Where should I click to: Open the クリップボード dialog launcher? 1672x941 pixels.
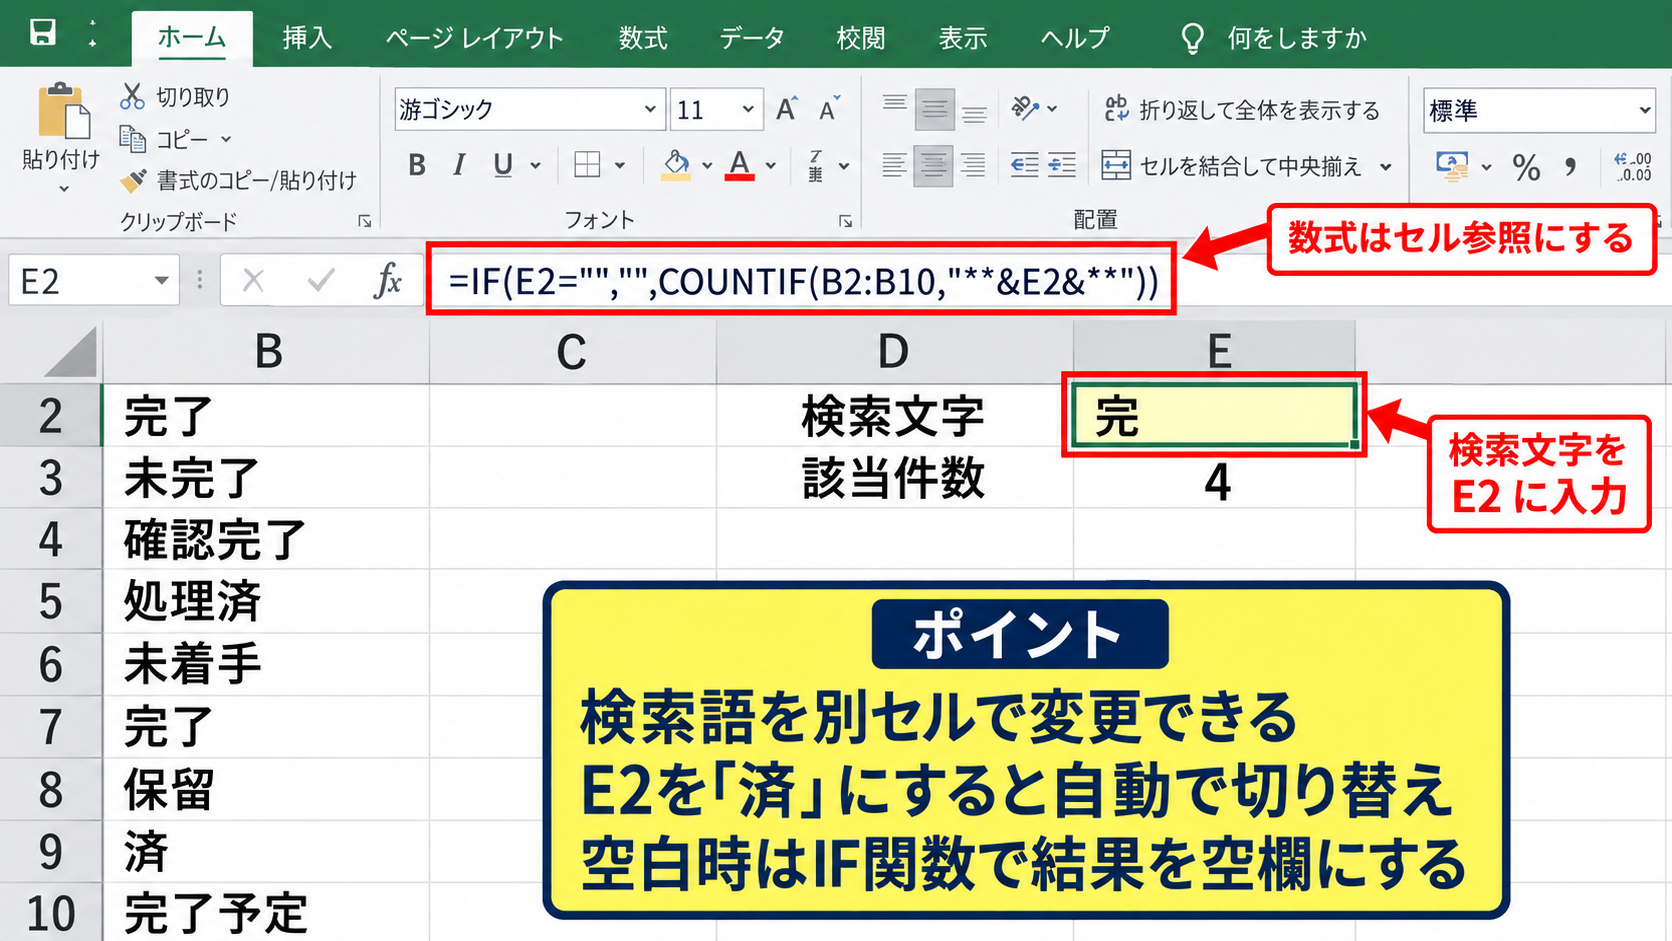pos(364,221)
